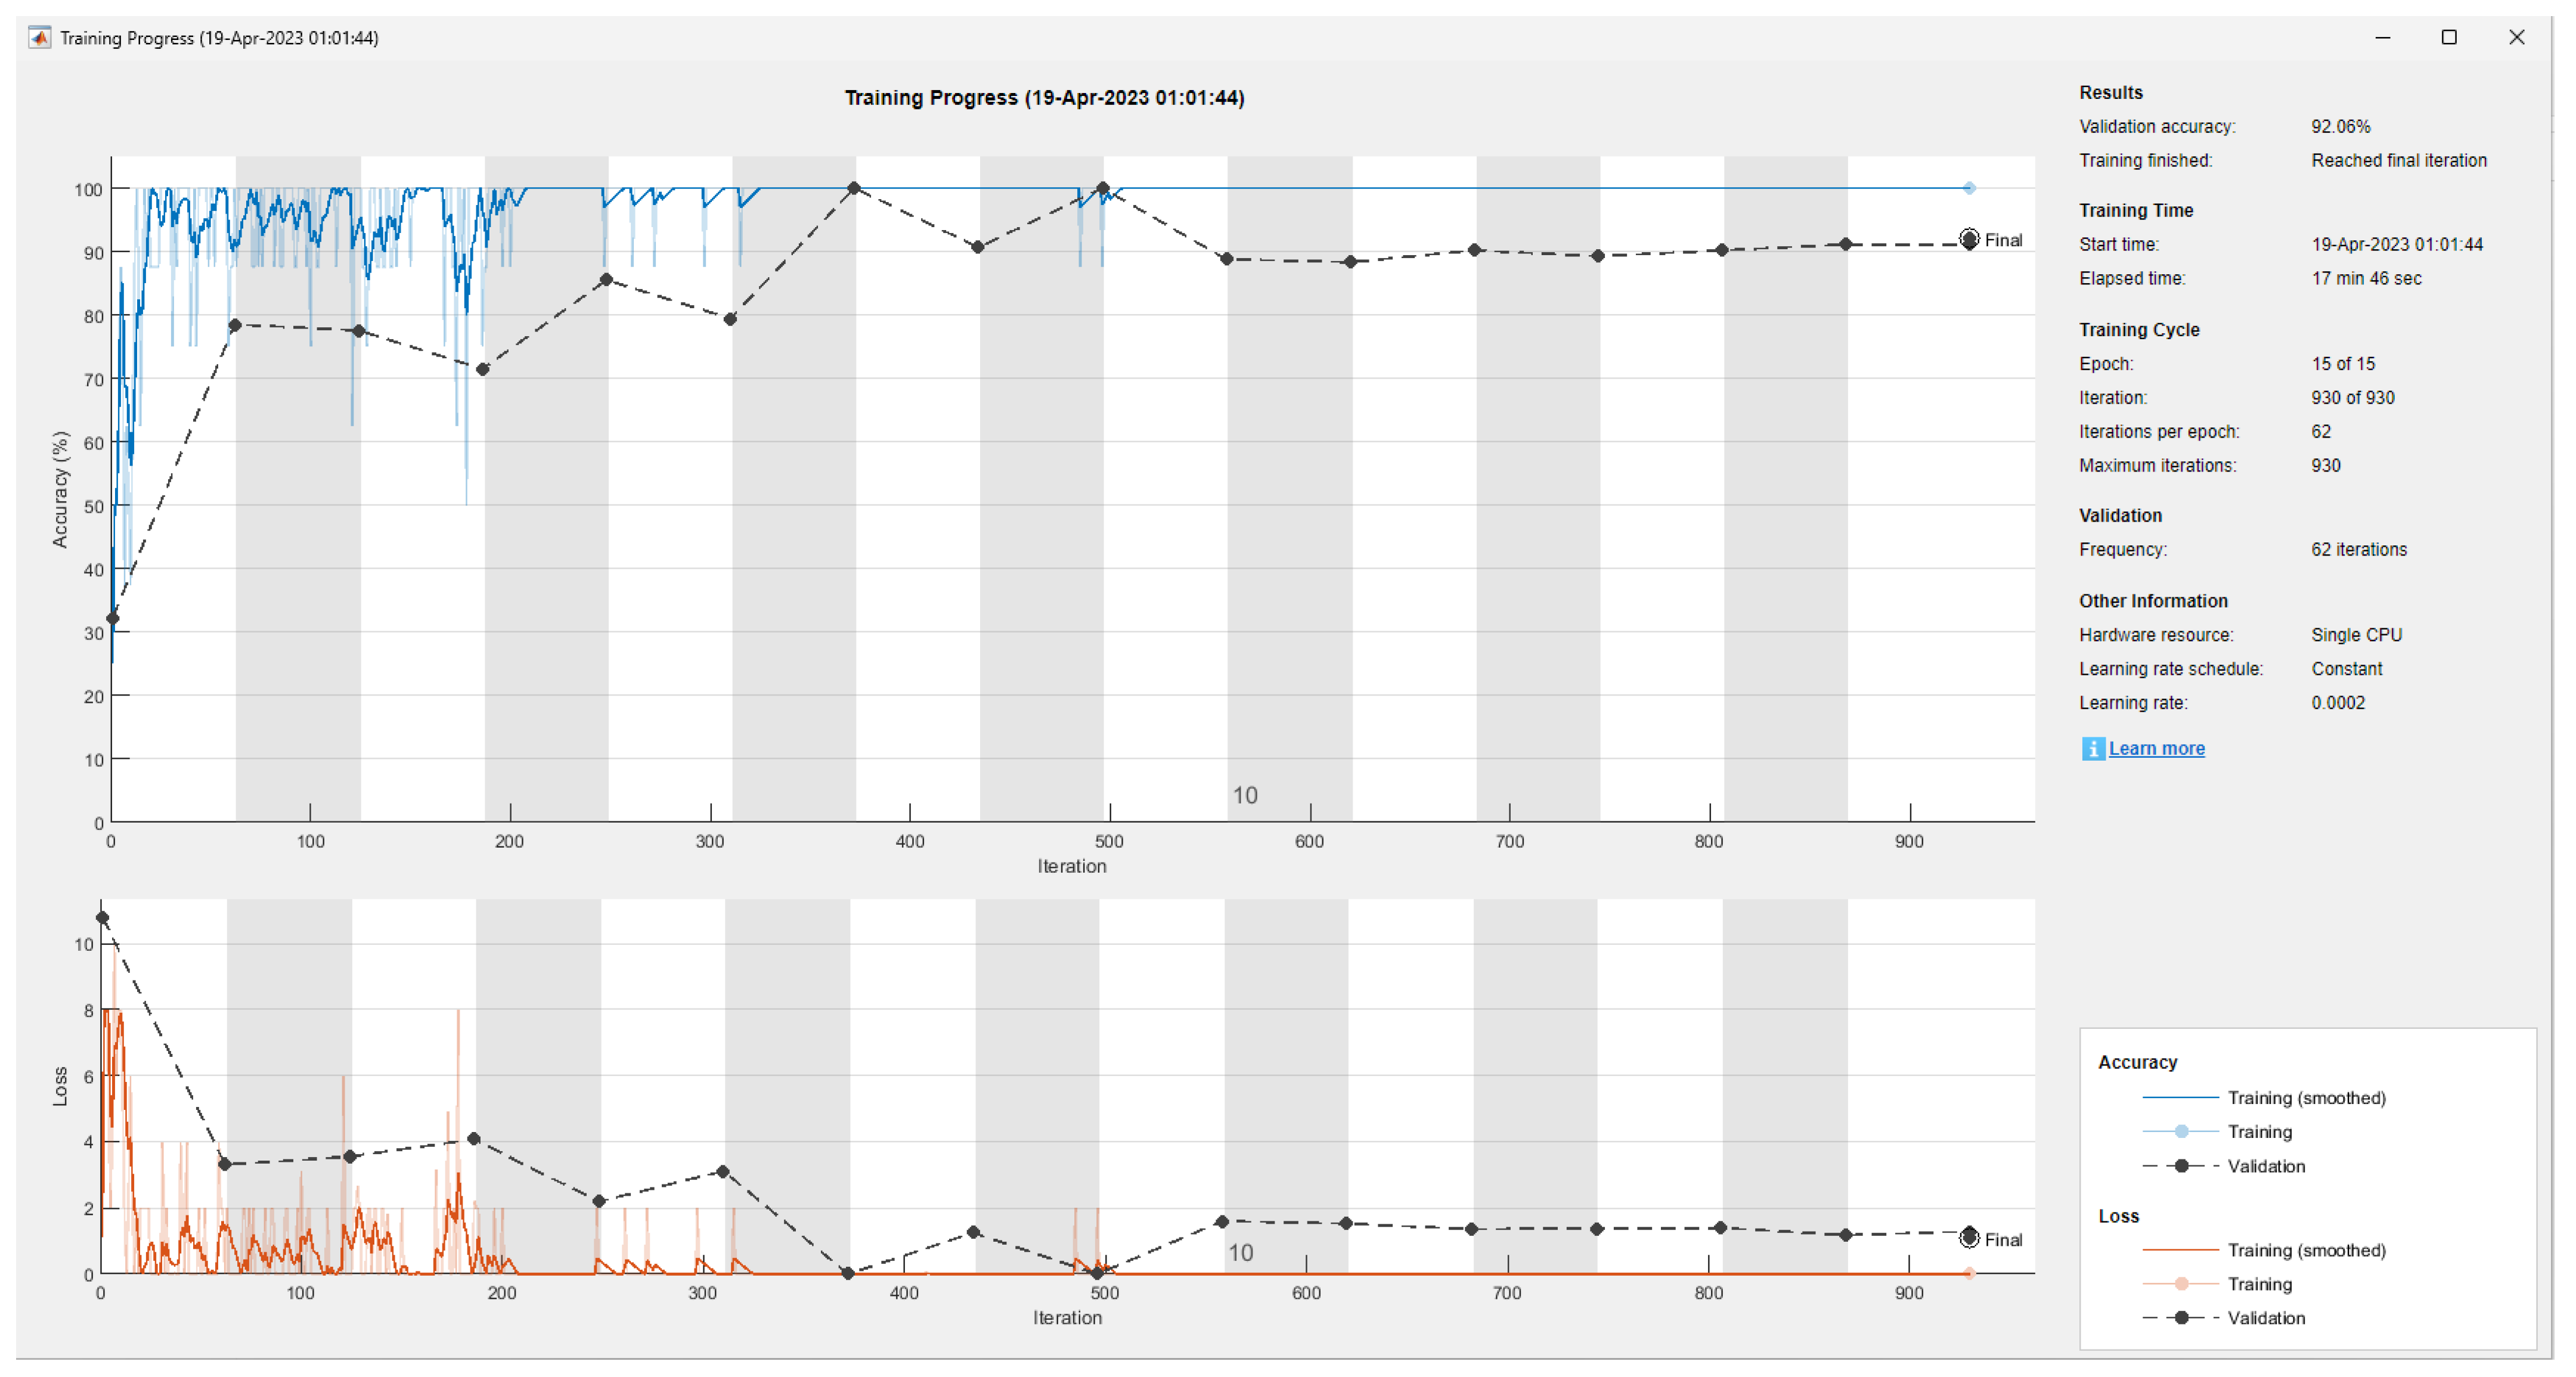This screenshot has height=1377, width=2576.
Task: Click the first validation loss point
Action: (102, 917)
